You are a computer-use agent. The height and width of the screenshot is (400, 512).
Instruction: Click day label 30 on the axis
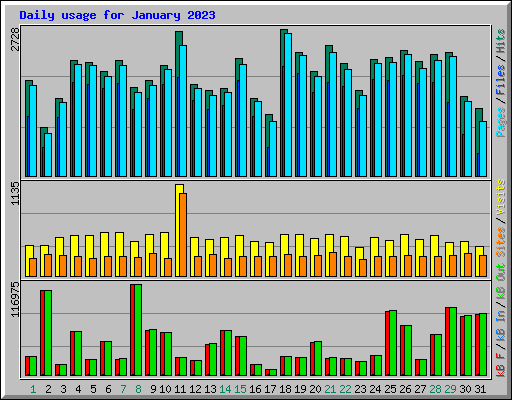[465, 389]
